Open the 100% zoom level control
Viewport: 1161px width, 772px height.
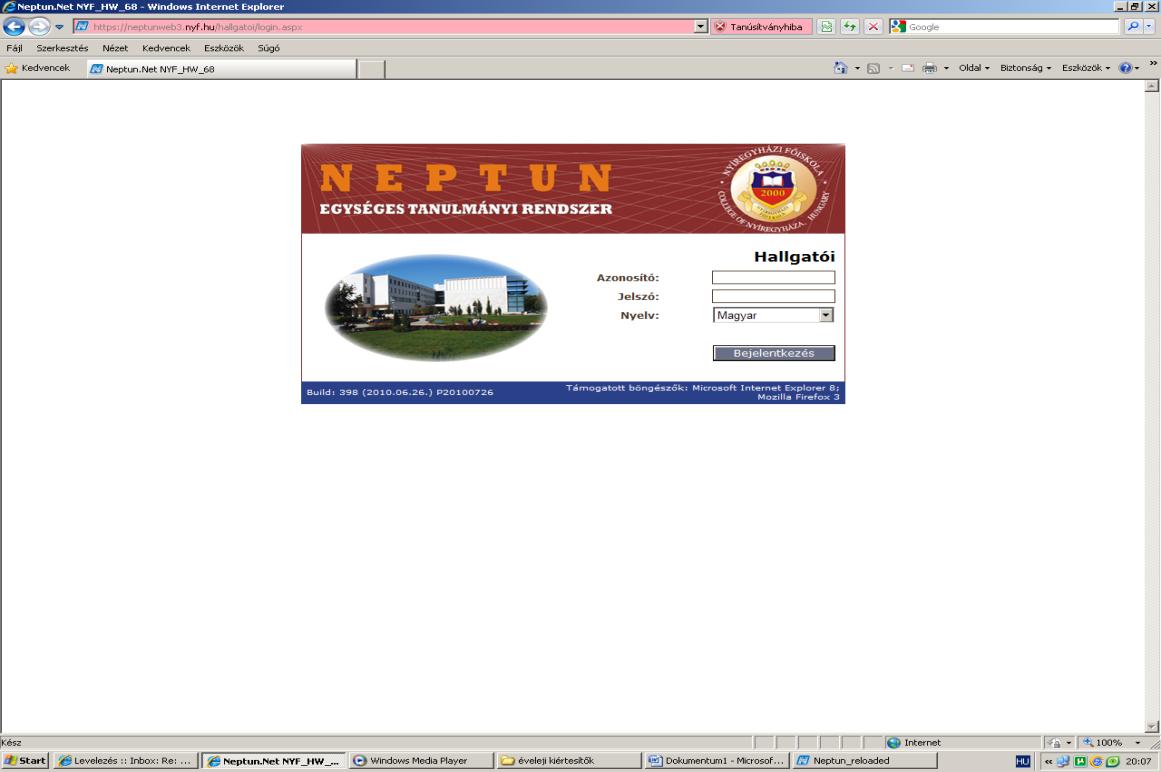pos(1109,742)
